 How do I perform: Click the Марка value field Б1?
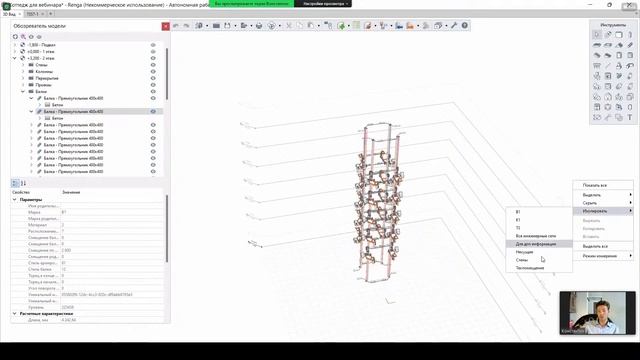[111, 212]
